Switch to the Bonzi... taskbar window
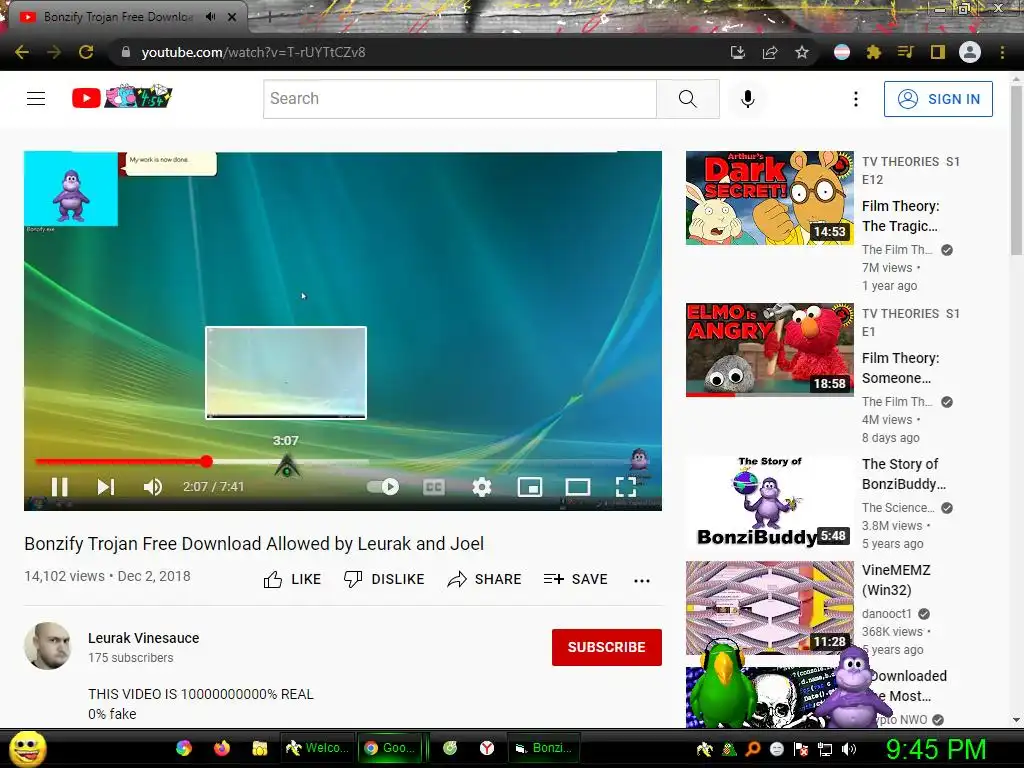 (x=543, y=748)
